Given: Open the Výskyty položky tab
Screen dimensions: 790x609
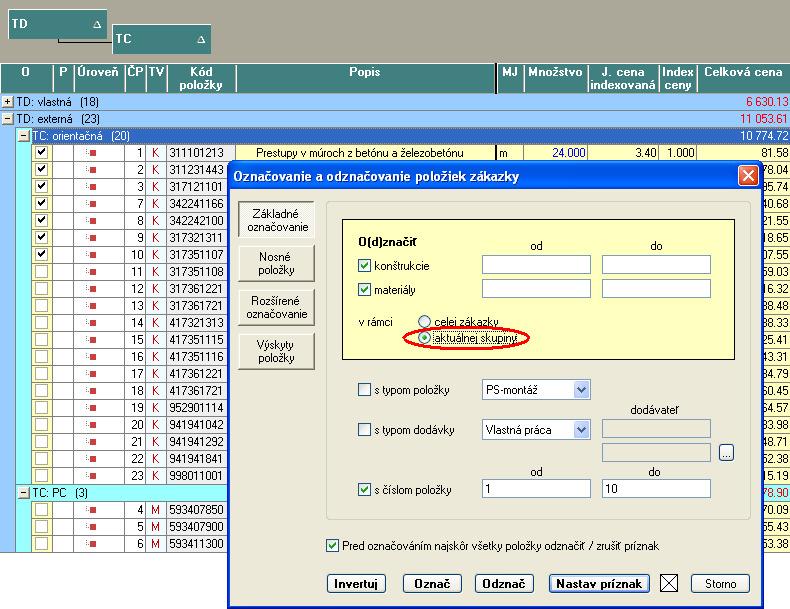Looking at the screenshot, I should coord(276,351).
